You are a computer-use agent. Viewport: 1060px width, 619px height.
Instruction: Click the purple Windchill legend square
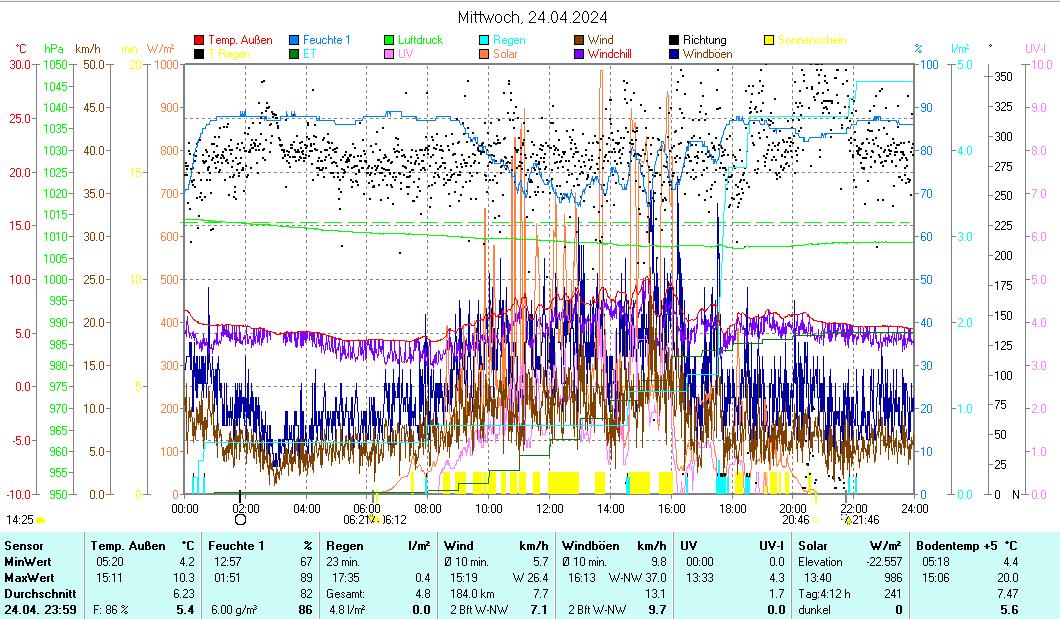tap(580, 54)
